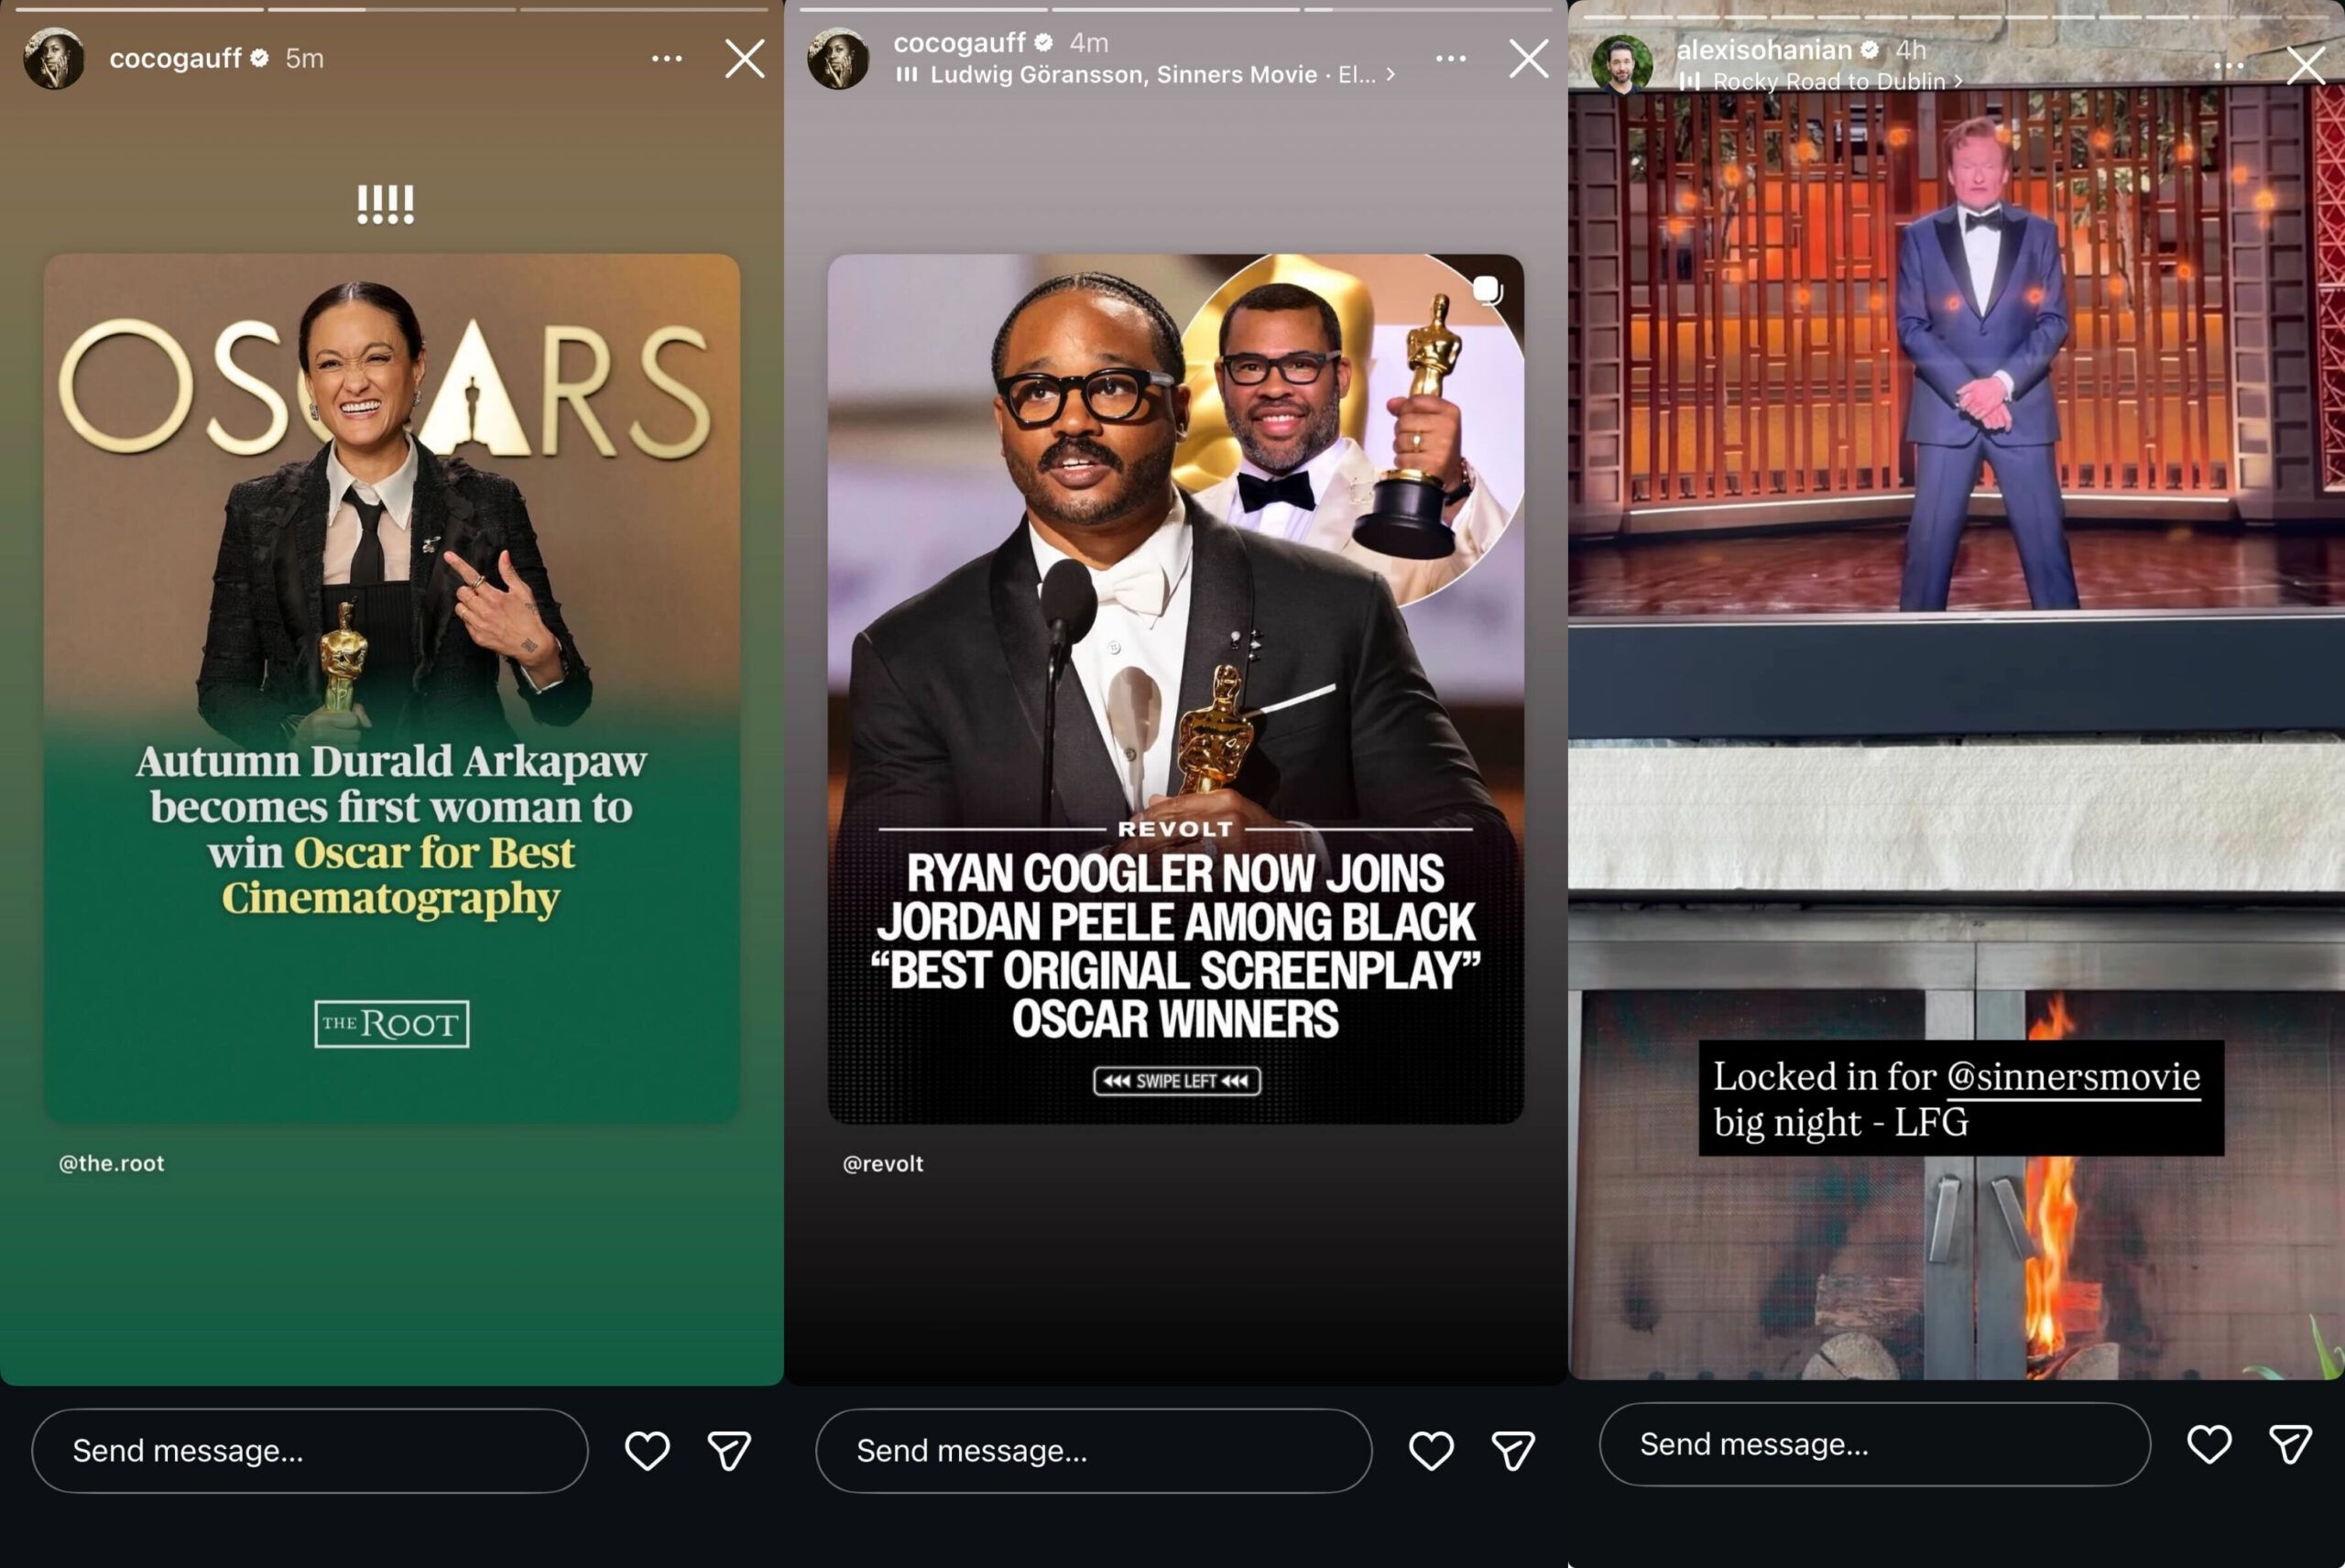
Task: Click the message field under the @revolt story
Action: [1094, 1451]
